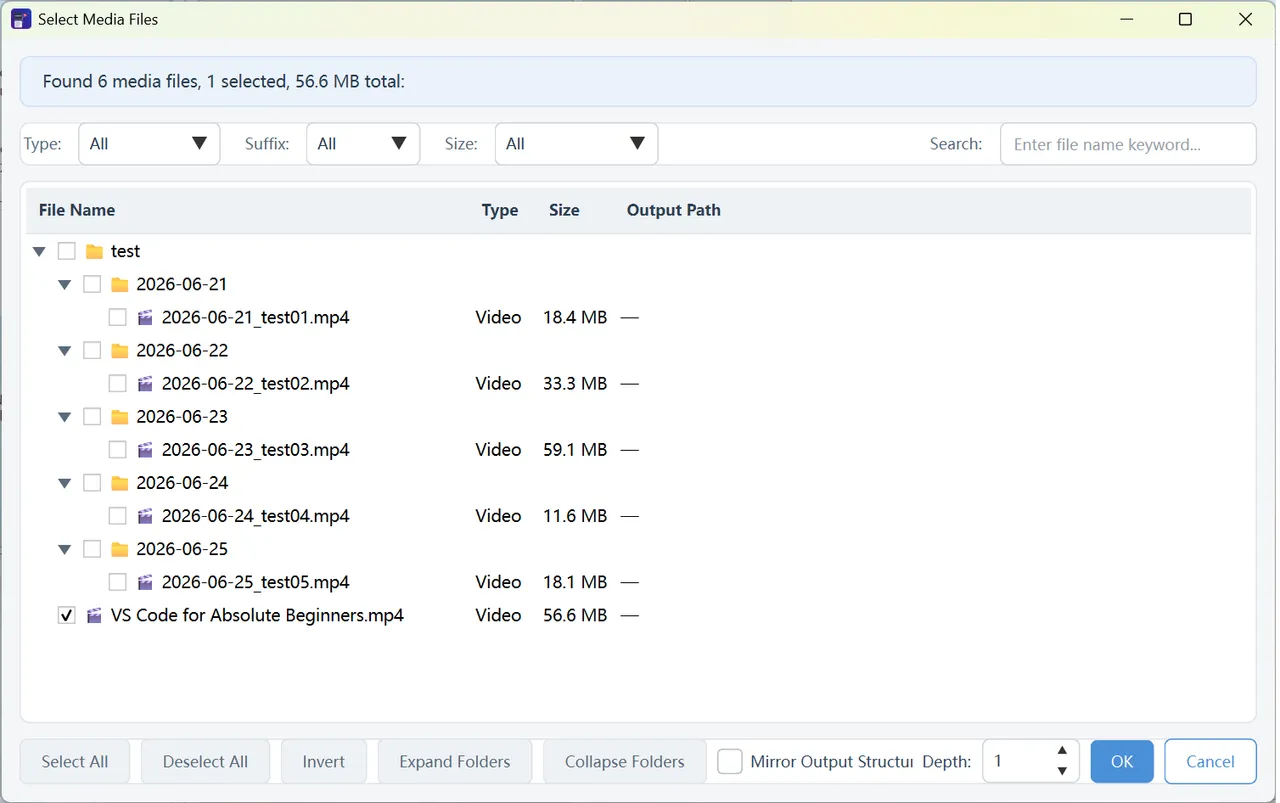The height and width of the screenshot is (803, 1280).
Task: Click video icon of 2026-06-23_test03.mp4
Action: pos(145,450)
